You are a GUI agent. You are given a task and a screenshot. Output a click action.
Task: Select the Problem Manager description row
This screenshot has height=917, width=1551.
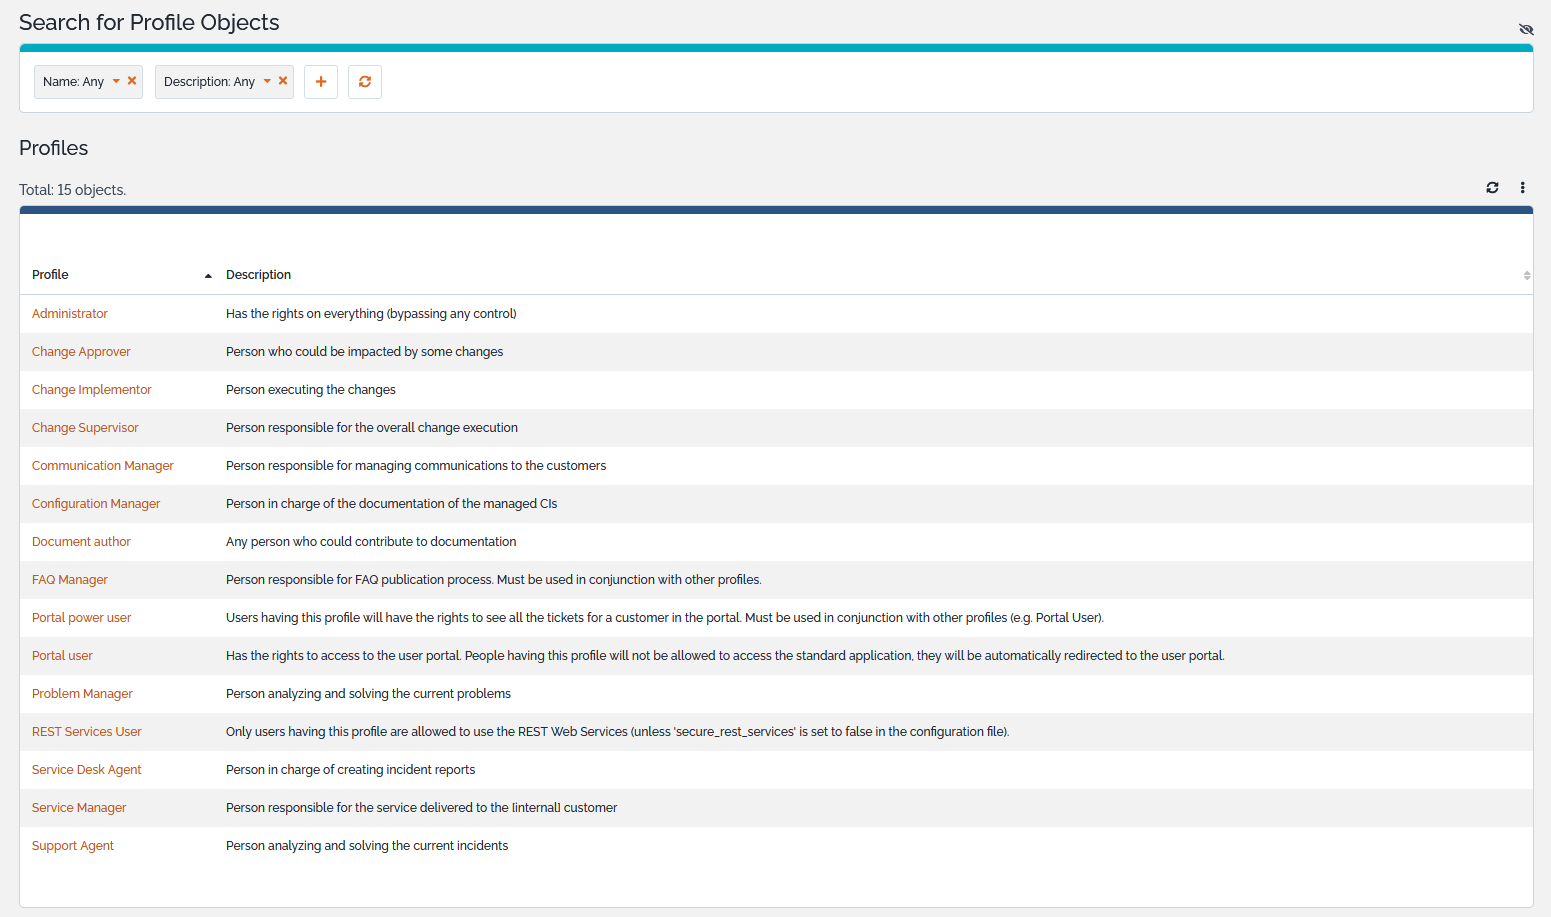coord(368,694)
